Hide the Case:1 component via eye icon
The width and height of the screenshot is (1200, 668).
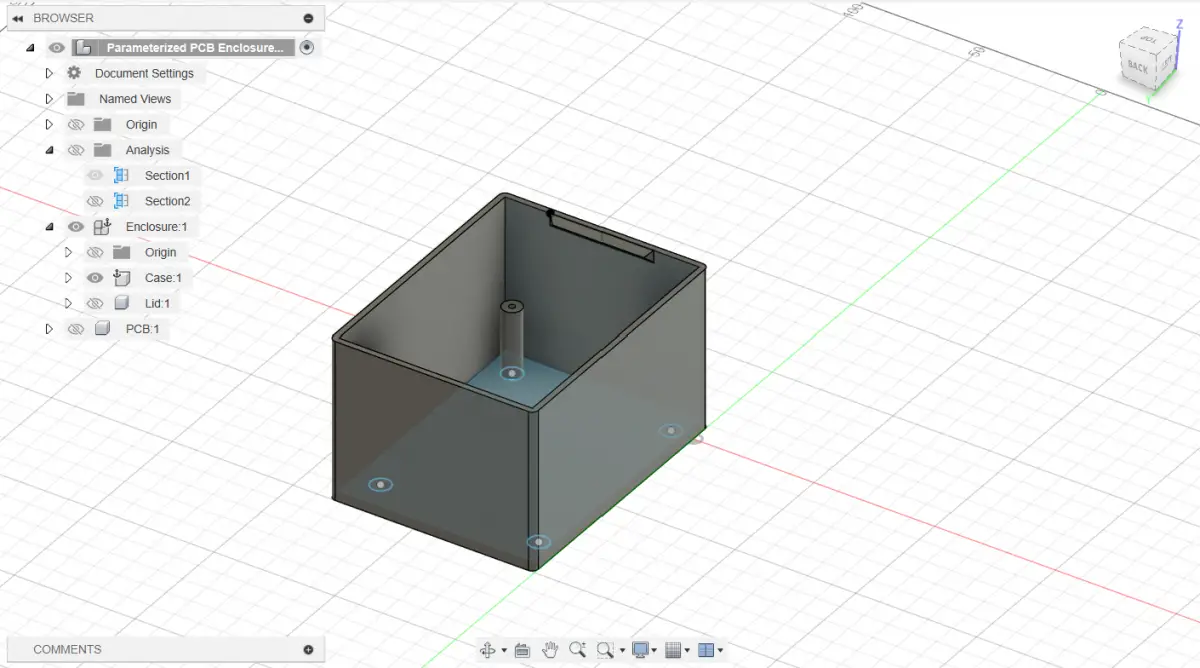pyautogui.click(x=95, y=278)
